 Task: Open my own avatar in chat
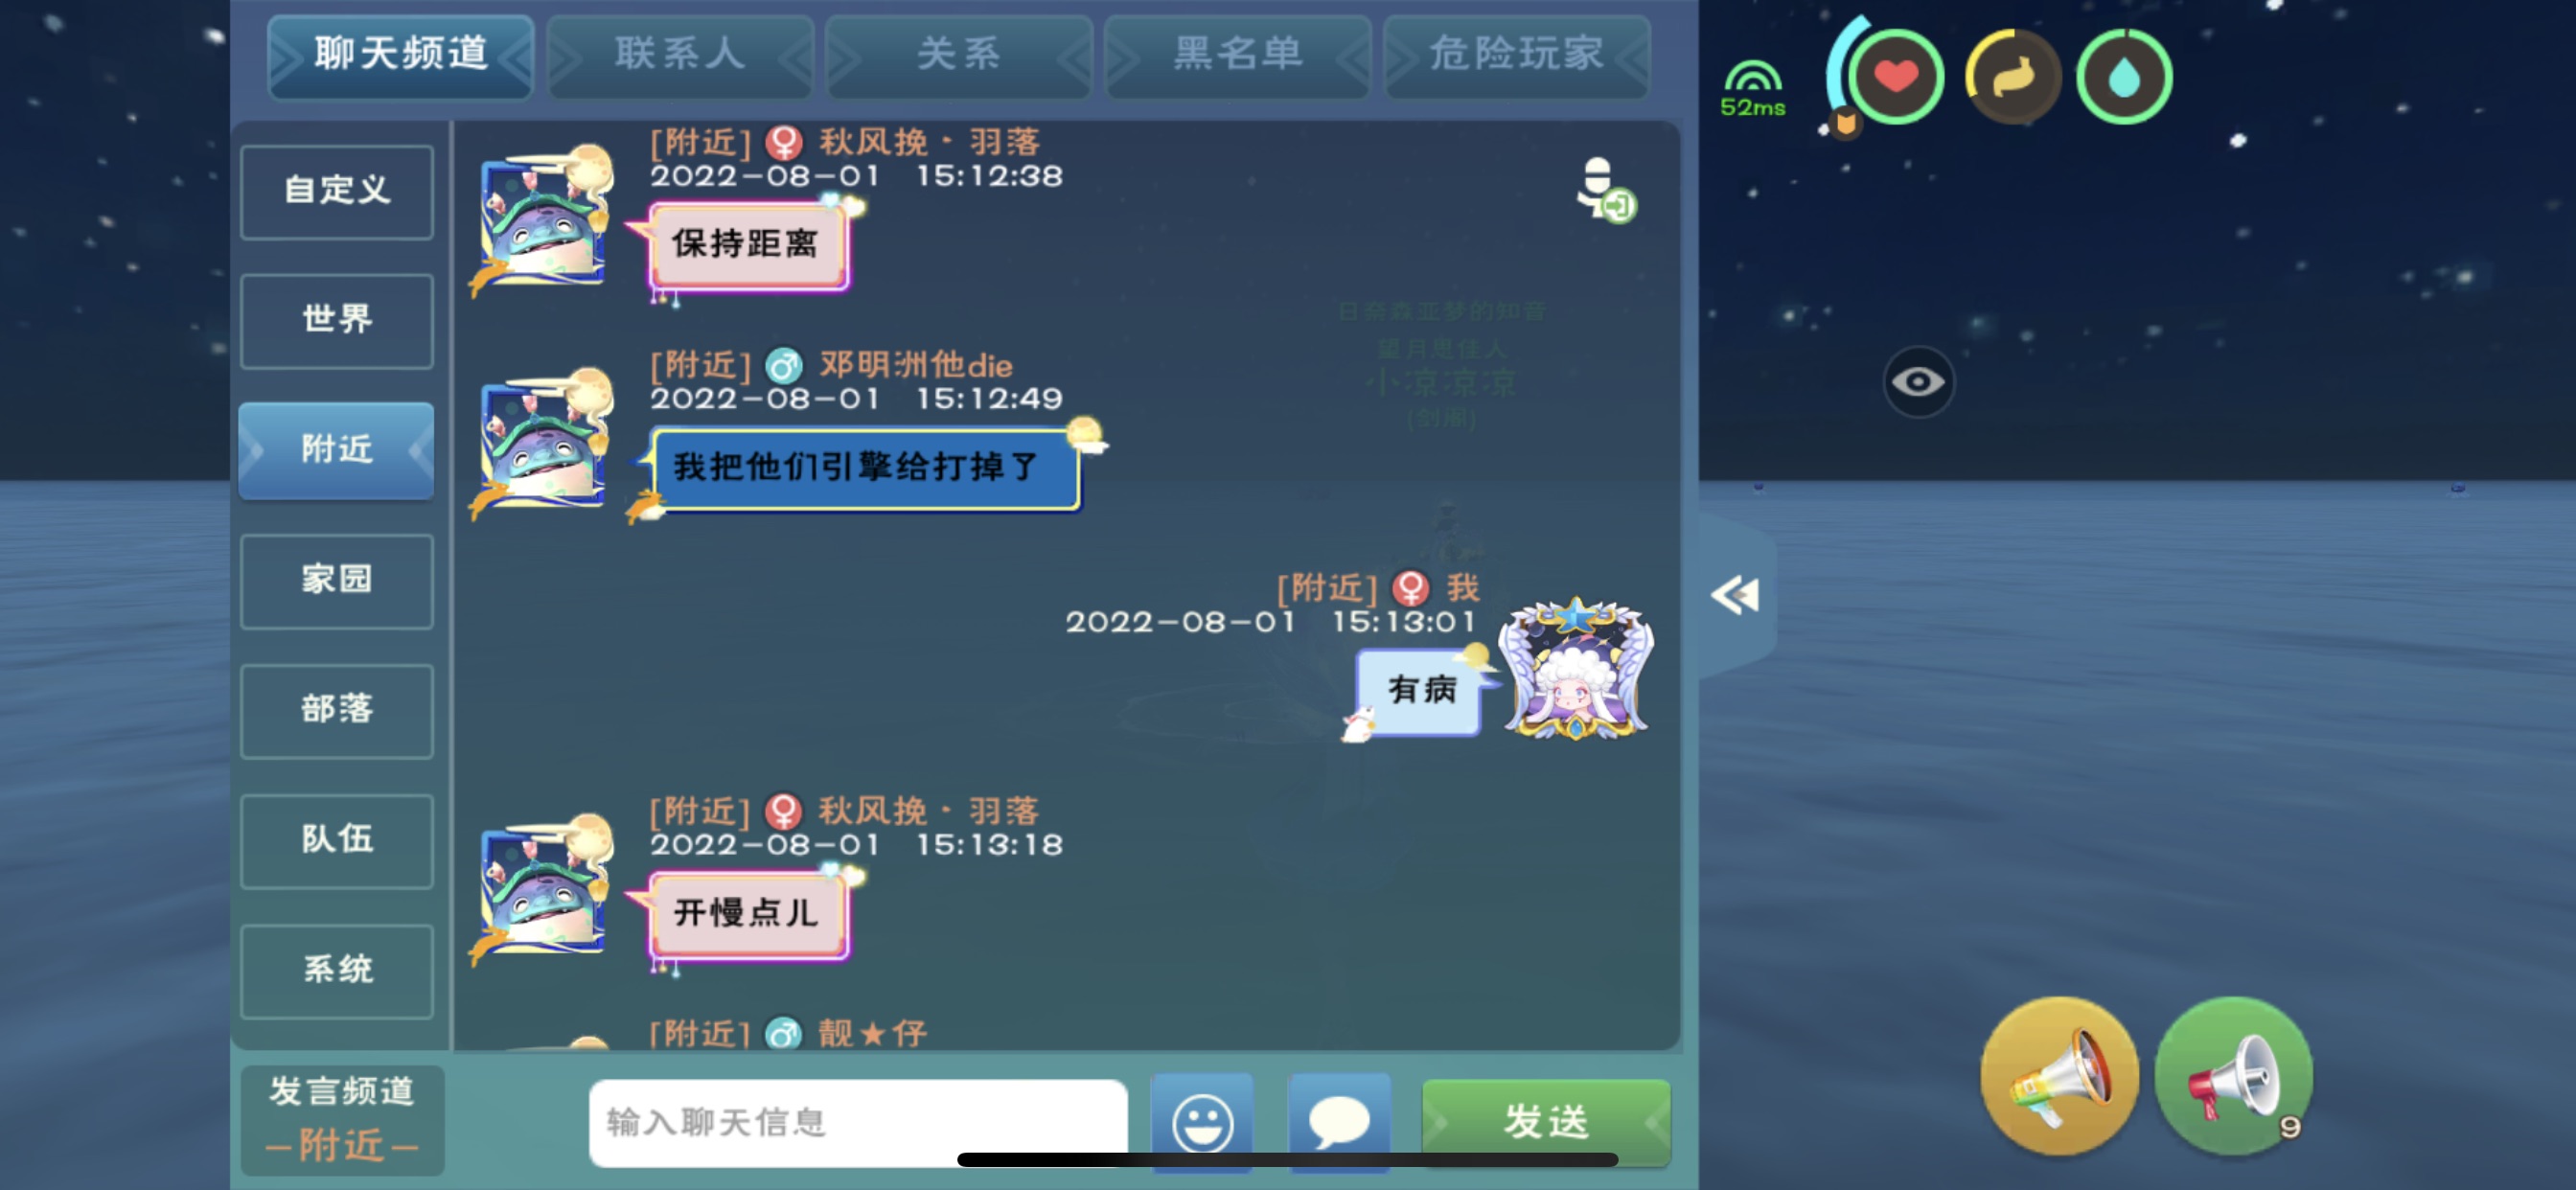pos(1576,670)
